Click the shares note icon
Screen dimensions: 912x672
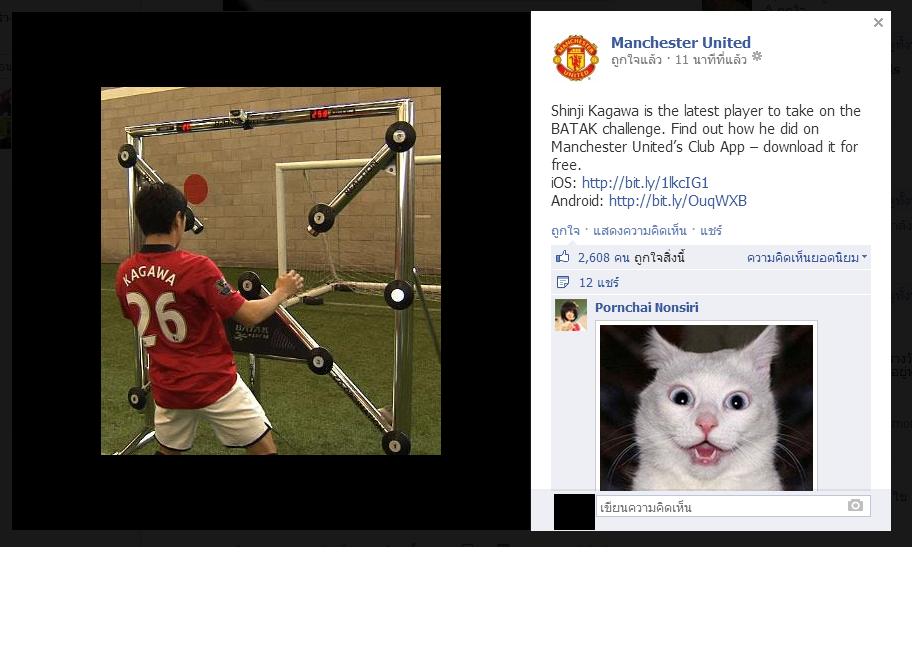[562, 282]
